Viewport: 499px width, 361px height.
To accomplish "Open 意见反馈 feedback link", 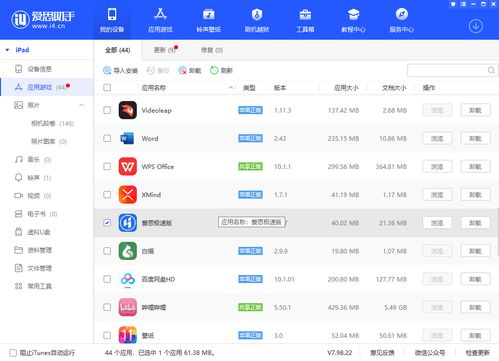I will click(x=382, y=353).
